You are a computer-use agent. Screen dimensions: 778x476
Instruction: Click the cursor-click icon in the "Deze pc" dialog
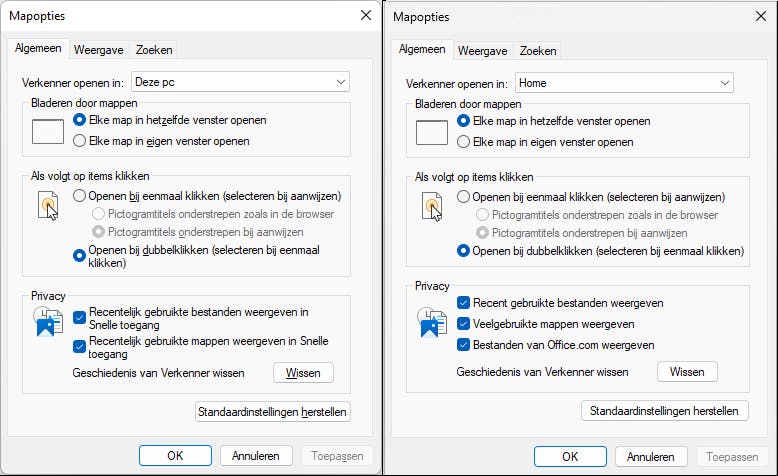pos(48,205)
